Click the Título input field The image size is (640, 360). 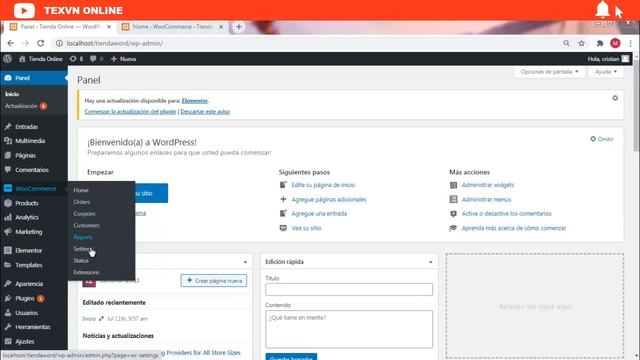point(349,289)
